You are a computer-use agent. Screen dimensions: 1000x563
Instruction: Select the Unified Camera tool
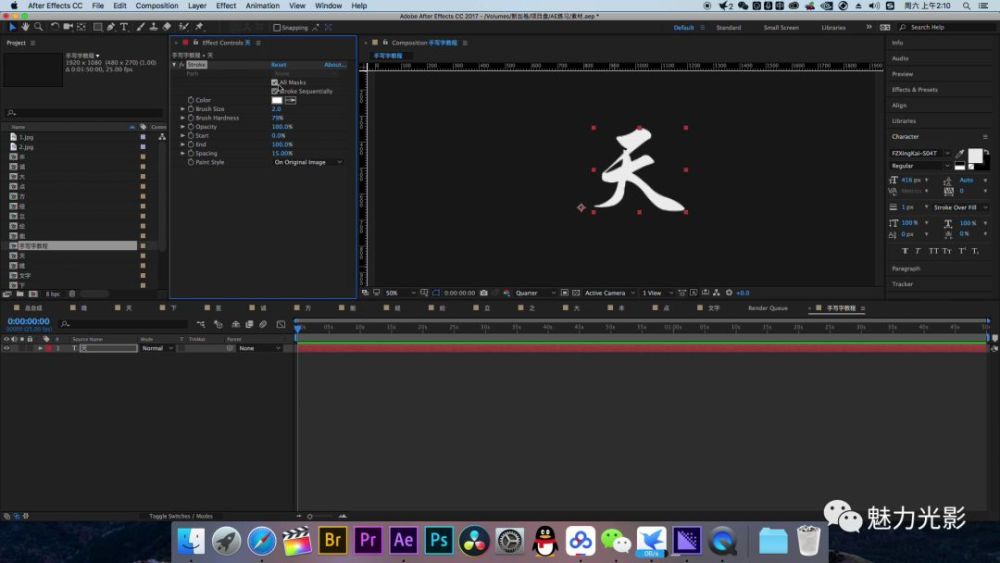tap(68, 27)
